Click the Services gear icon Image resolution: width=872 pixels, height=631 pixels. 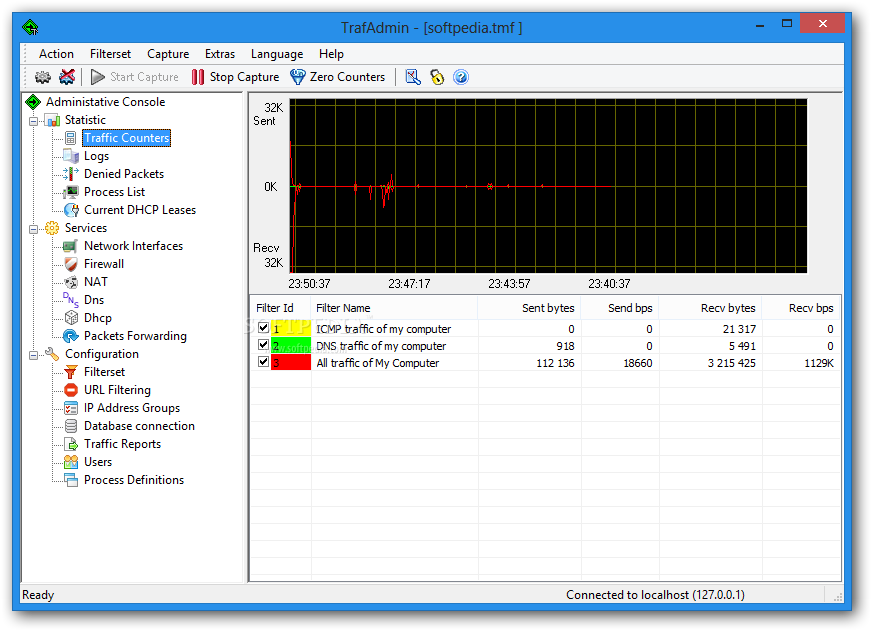[x=52, y=228]
